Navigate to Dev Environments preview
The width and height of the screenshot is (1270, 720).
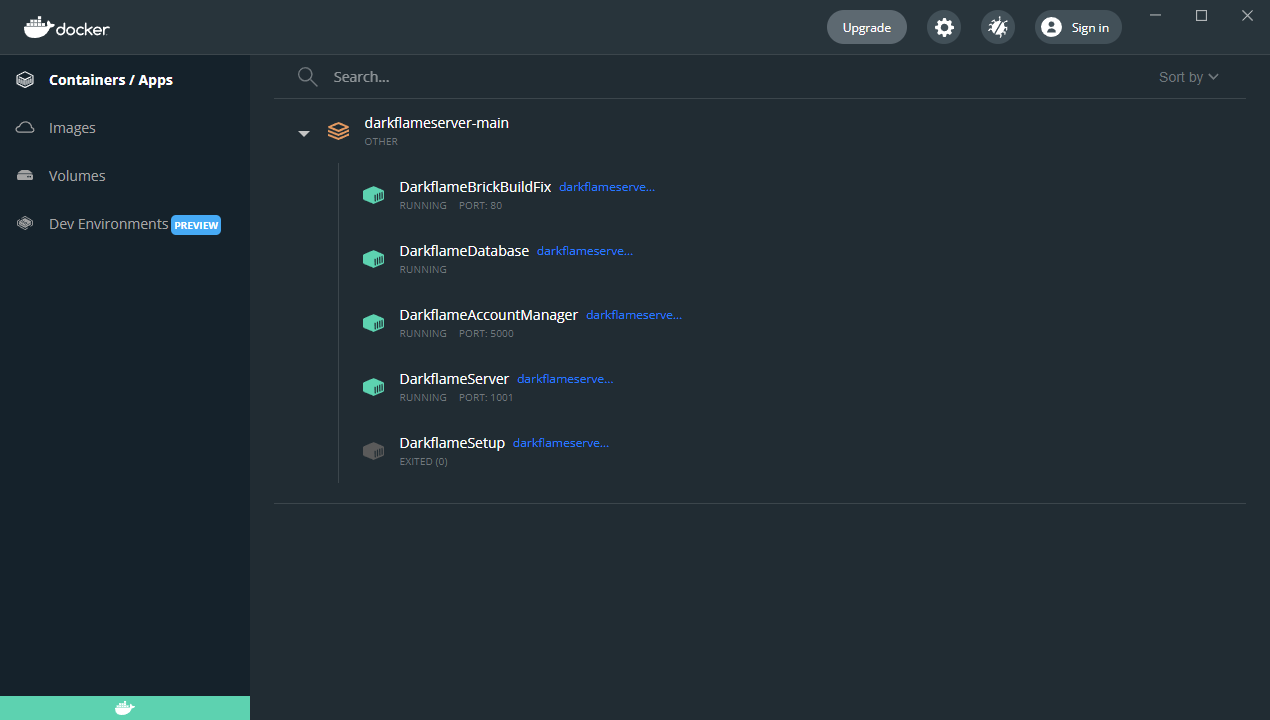click(110, 224)
